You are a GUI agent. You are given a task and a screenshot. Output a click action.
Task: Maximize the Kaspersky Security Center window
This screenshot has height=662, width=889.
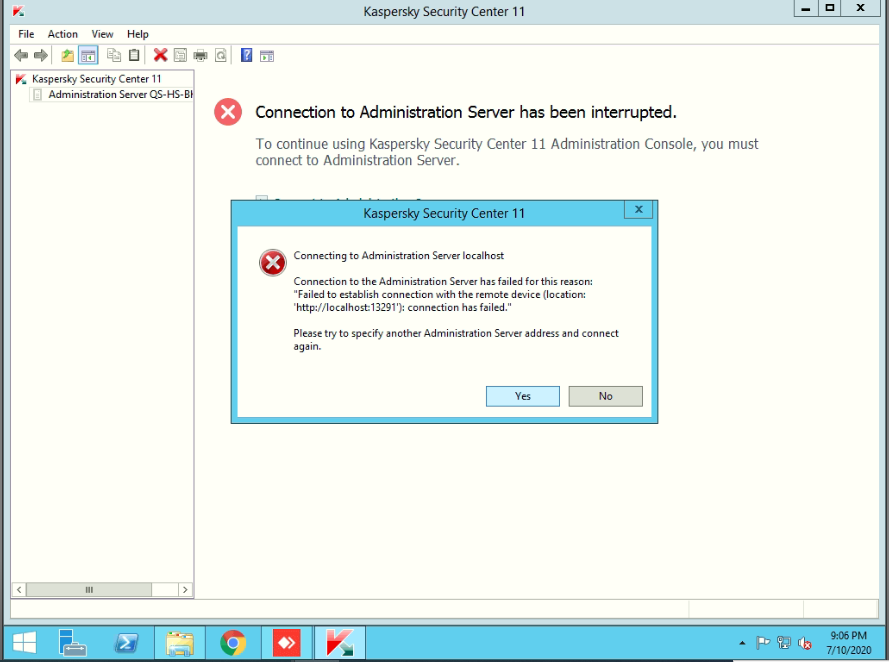(829, 8)
